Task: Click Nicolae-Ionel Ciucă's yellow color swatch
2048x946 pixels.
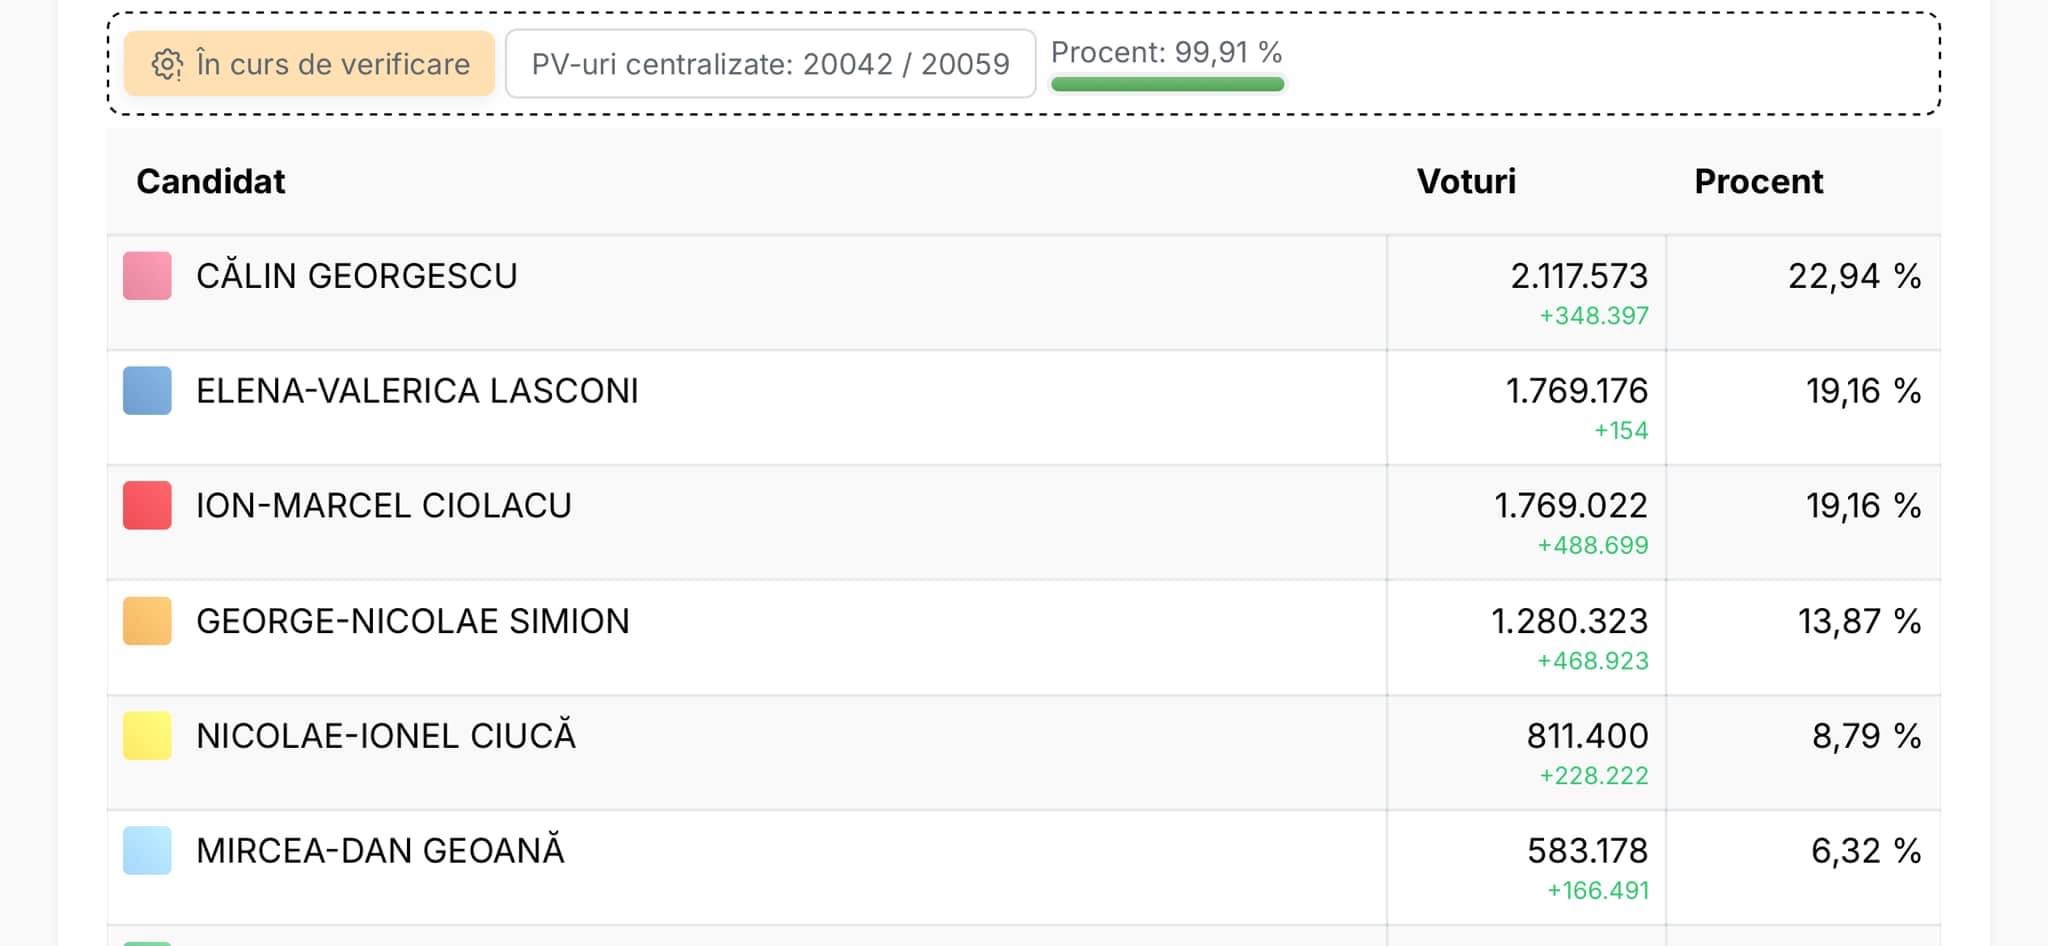Action: 147,736
